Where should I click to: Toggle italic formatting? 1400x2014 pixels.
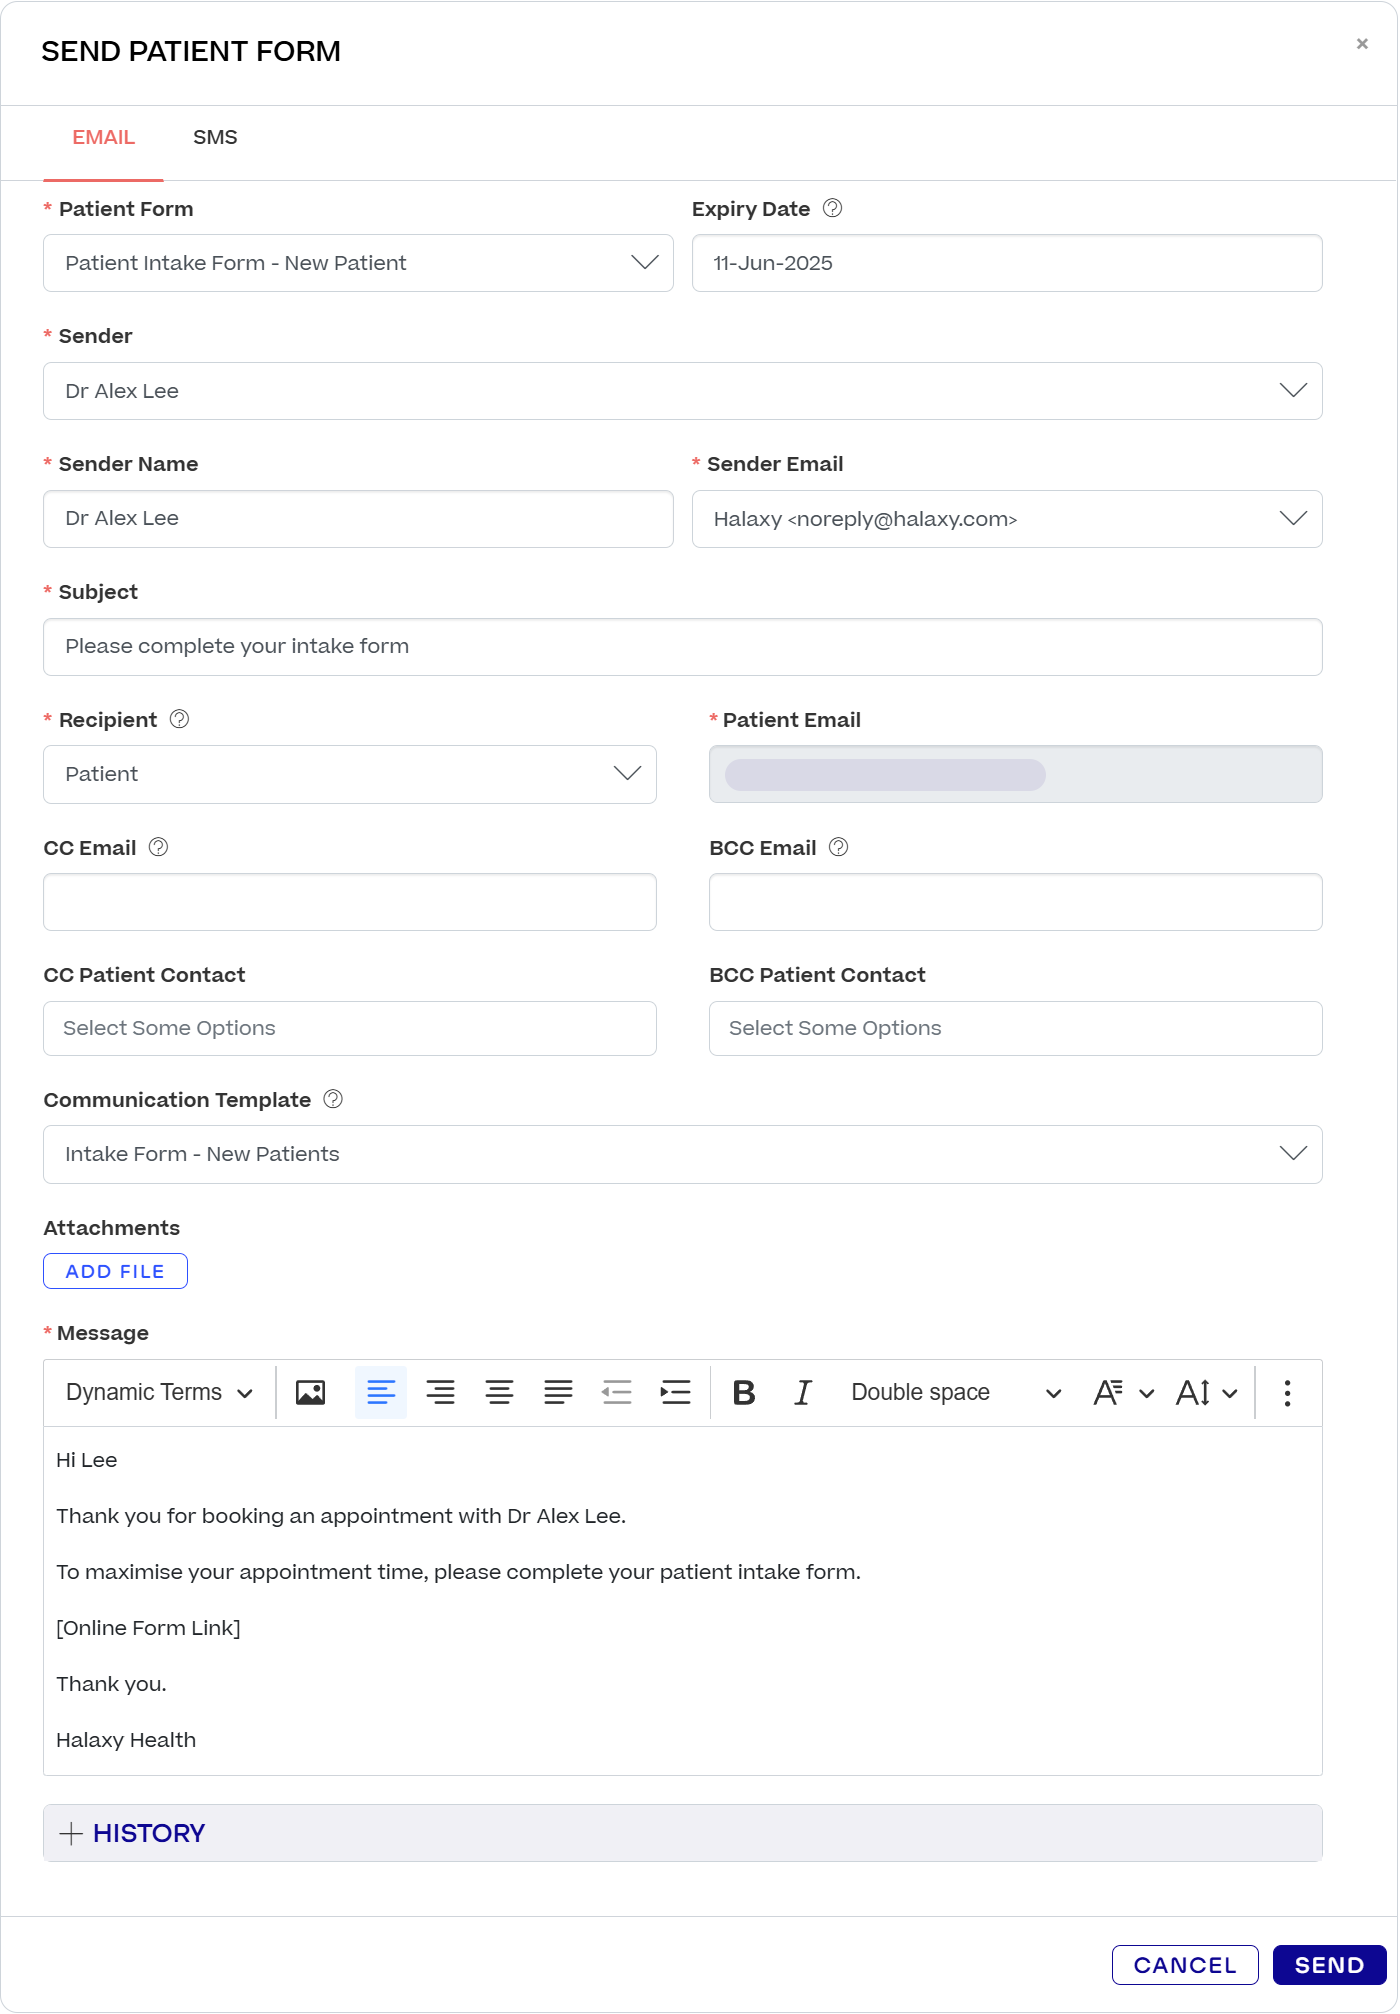(803, 1392)
